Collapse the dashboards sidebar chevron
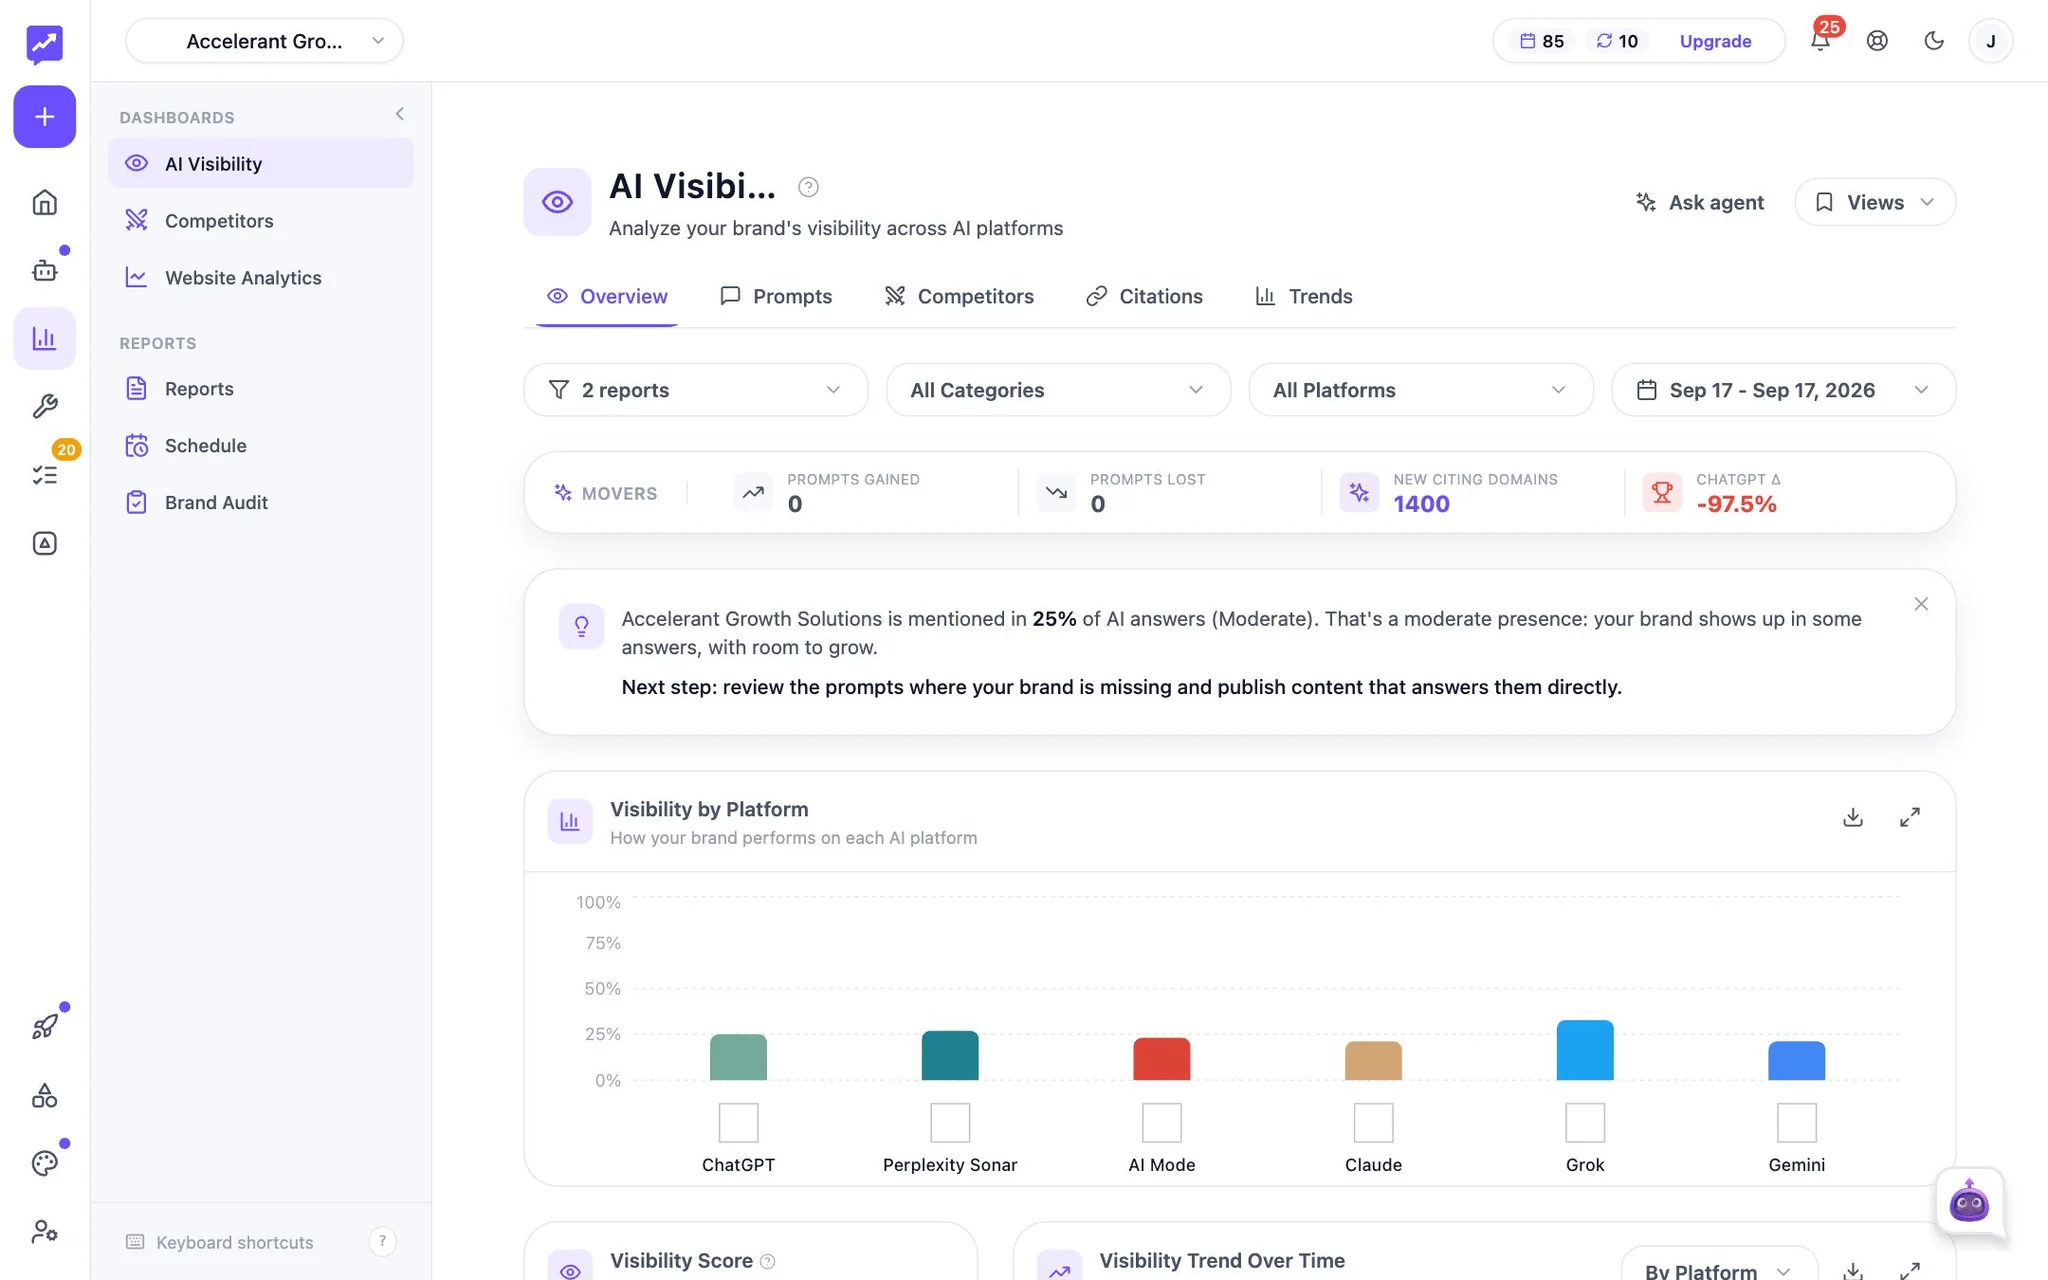Image resolution: width=2048 pixels, height=1280 pixels. tap(400, 114)
